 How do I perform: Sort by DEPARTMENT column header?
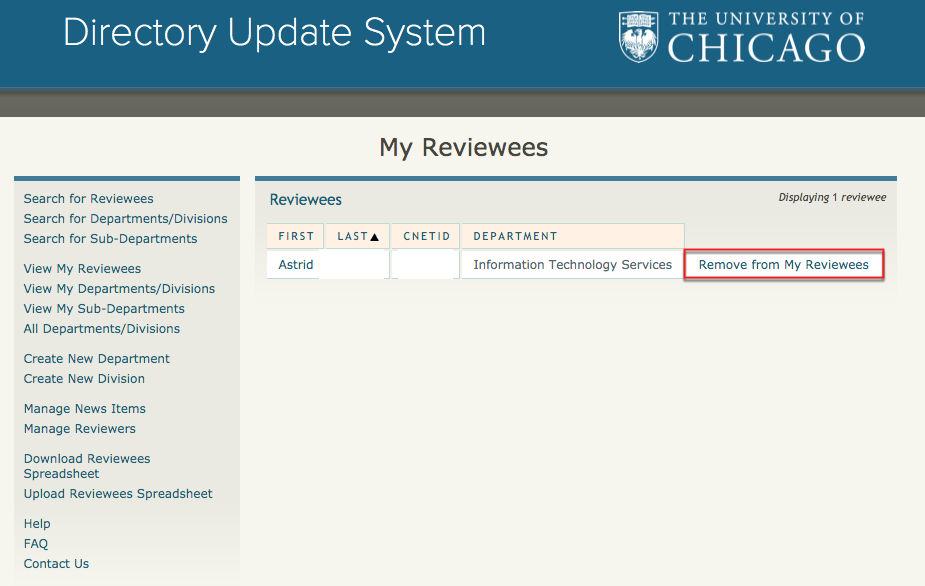(x=573, y=237)
